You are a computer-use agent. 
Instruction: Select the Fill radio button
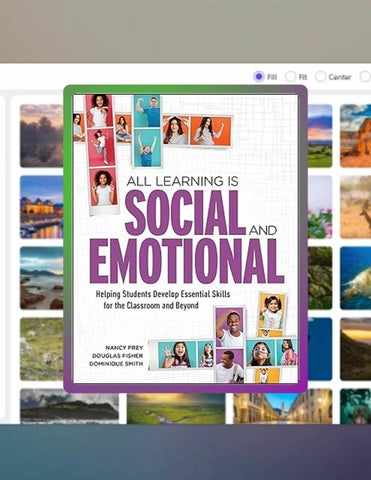[258, 77]
